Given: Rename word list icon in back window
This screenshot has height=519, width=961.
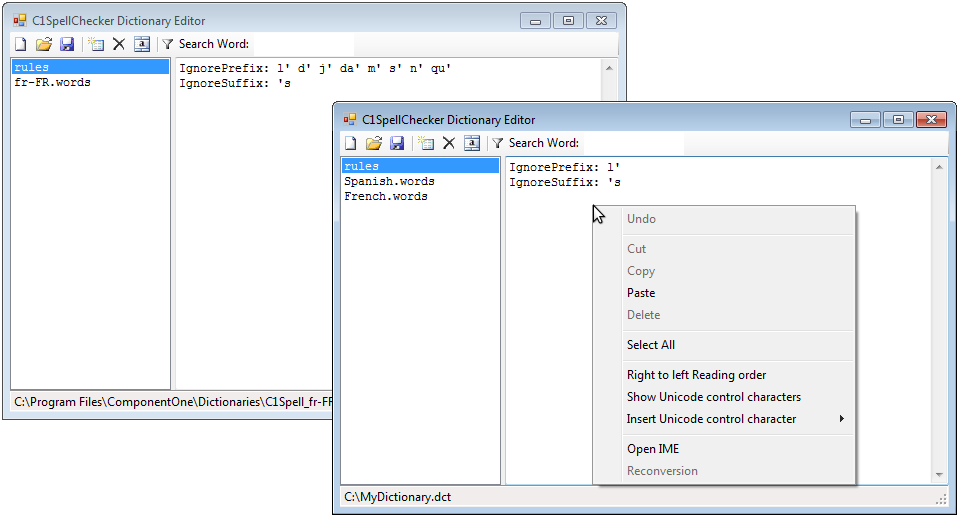Looking at the screenshot, I should point(142,44).
